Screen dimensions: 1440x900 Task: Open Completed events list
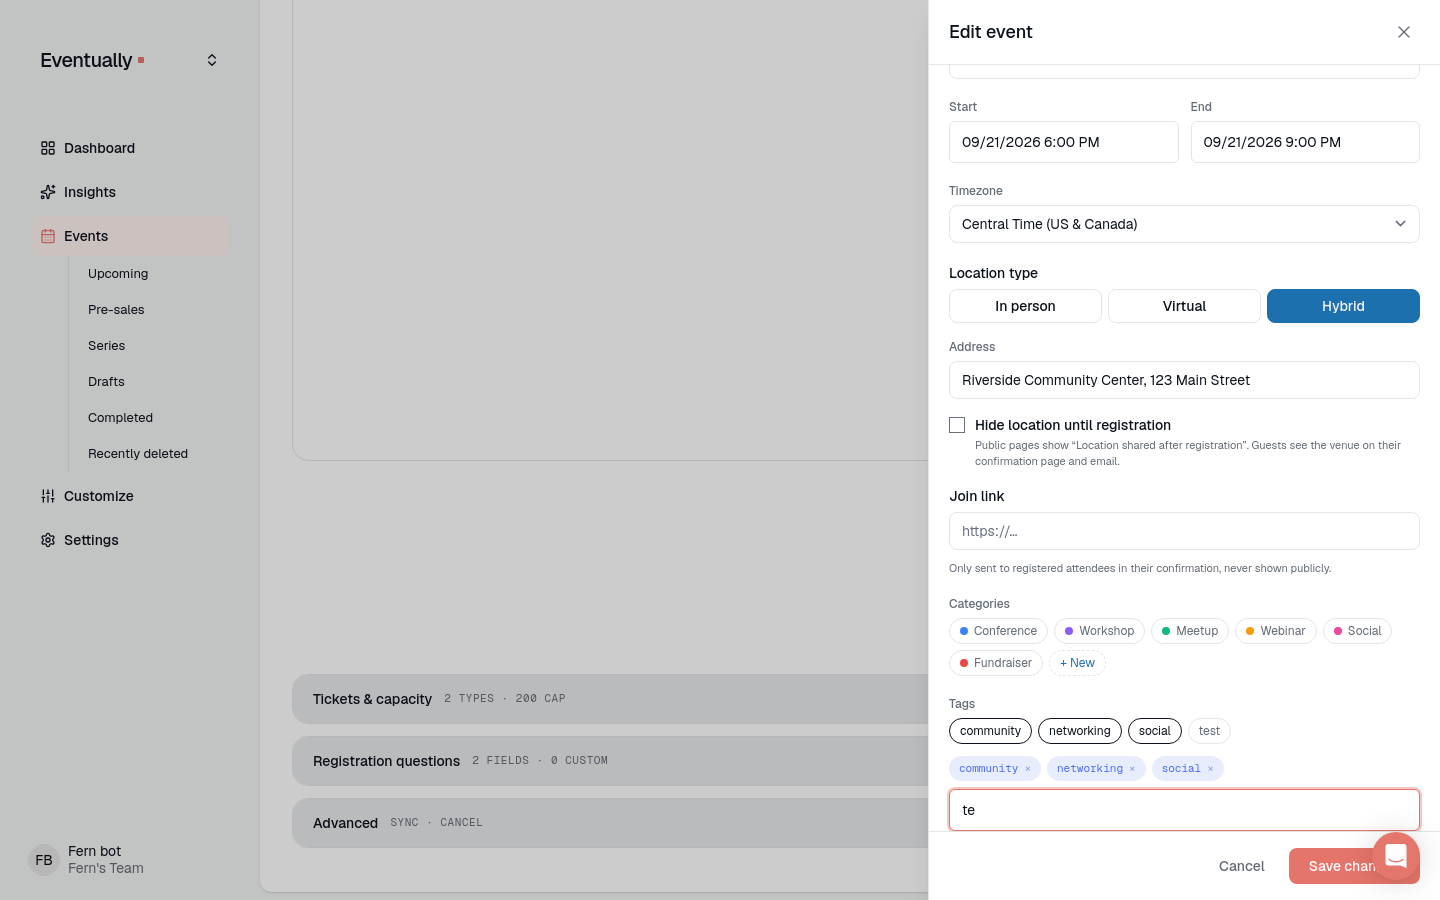pos(120,418)
